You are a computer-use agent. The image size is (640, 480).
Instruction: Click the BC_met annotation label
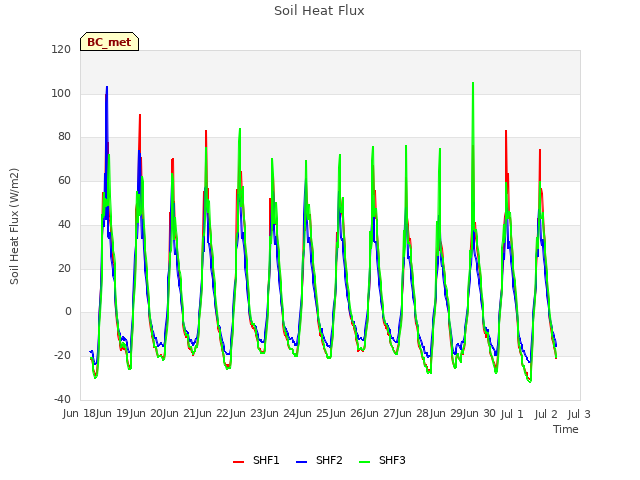pyautogui.click(x=109, y=42)
